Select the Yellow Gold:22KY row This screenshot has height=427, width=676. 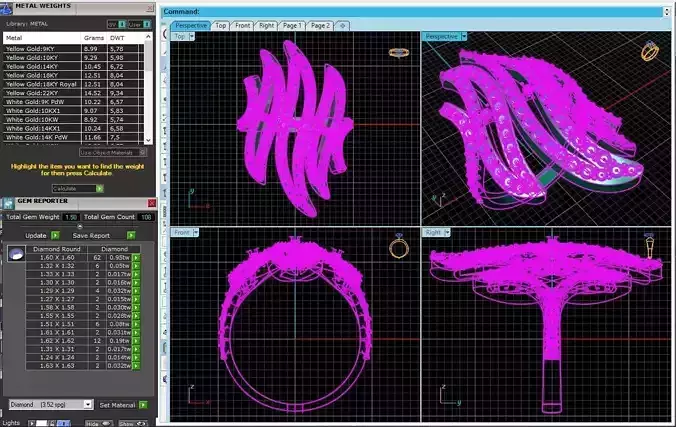pos(74,93)
